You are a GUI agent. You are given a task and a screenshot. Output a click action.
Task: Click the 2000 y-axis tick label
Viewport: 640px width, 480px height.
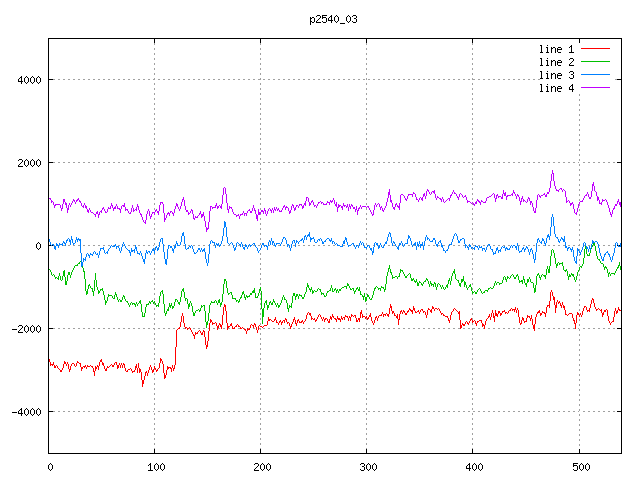pyautogui.click(x=28, y=163)
